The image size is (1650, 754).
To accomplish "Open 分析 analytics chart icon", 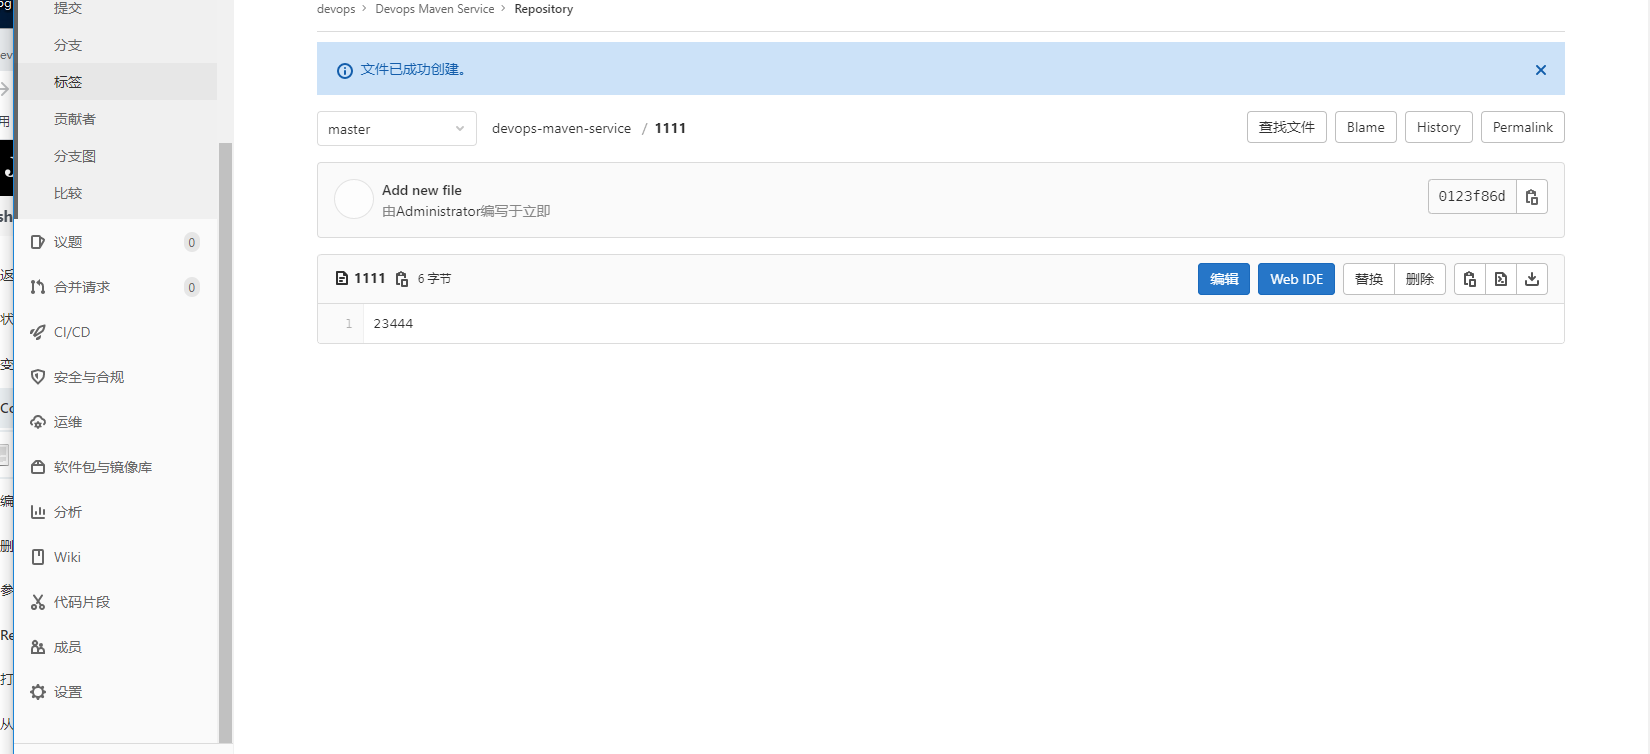I will (38, 512).
